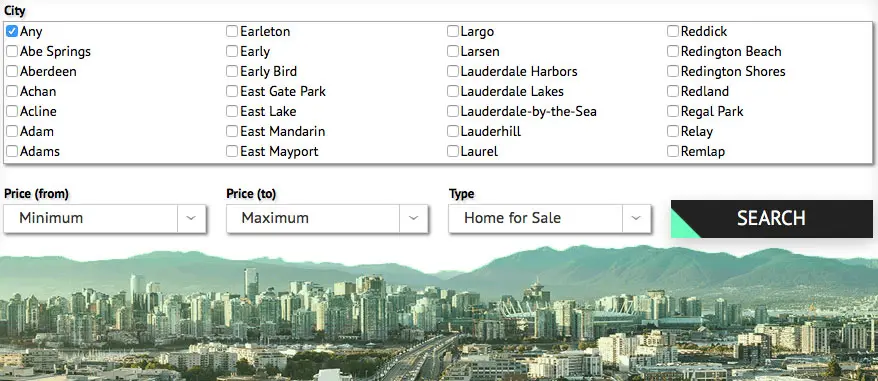Tick the Remlap checkbox
This screenshot has width=878, height=381.
[672, 151]
